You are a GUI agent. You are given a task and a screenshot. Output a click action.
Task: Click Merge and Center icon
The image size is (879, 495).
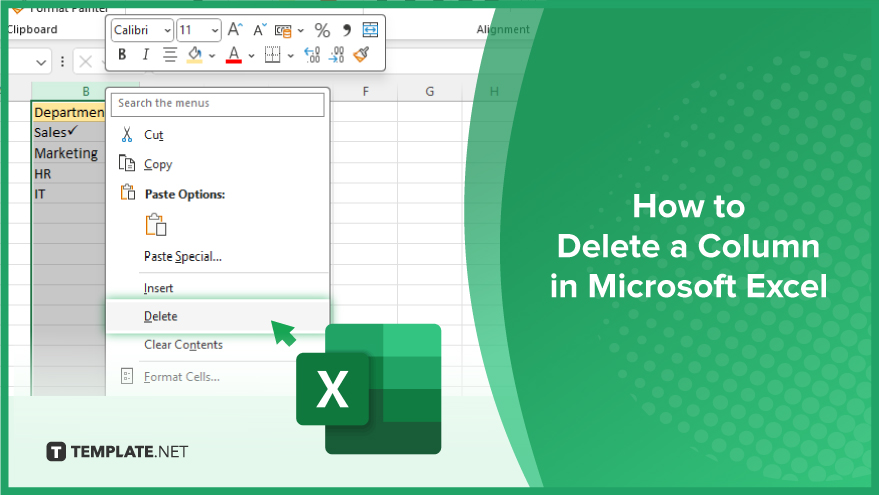370,29
